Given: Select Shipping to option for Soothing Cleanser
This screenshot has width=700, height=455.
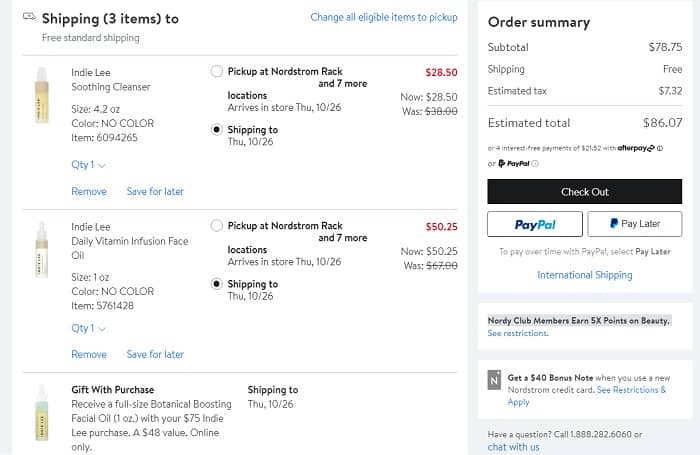Looking at the screenshot, I should (217, 130).
